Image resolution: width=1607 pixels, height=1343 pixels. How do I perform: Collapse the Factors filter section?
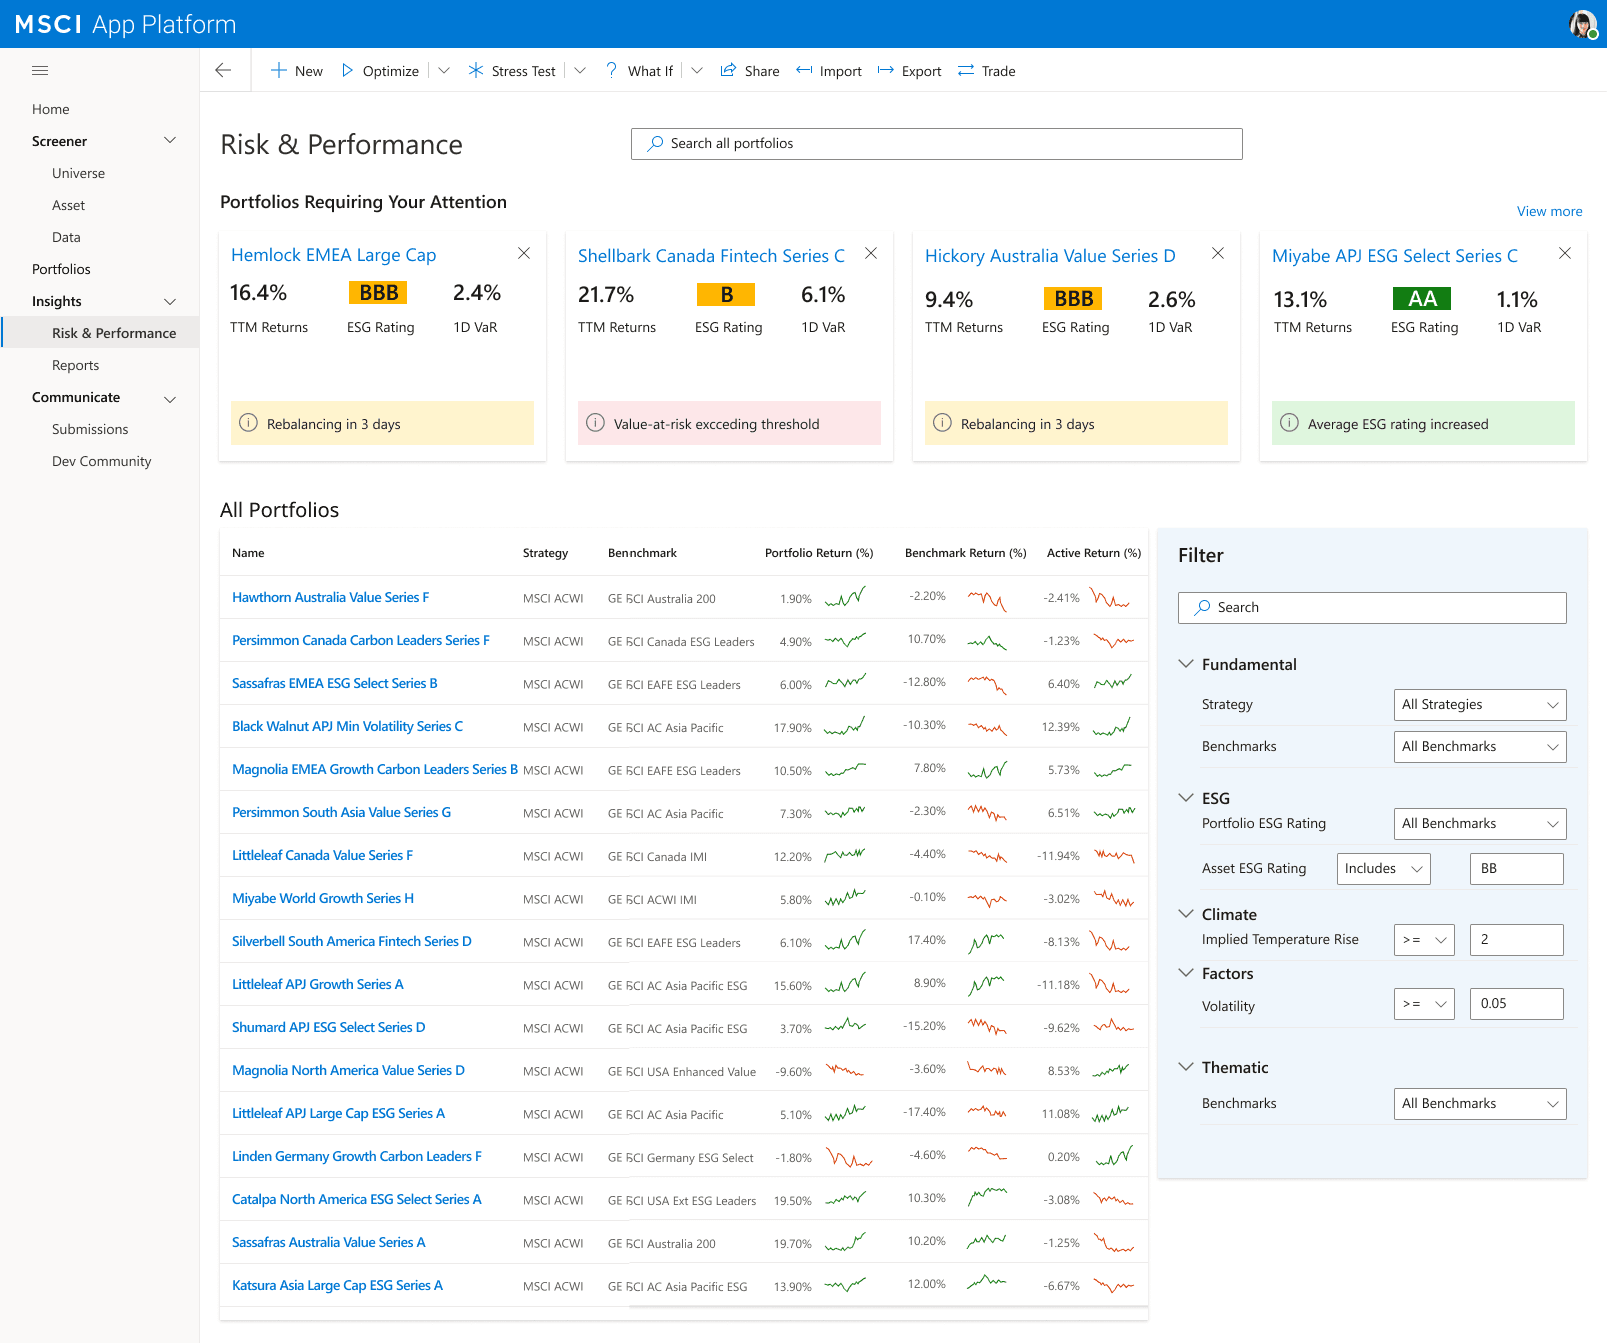tap(1186, 972)
